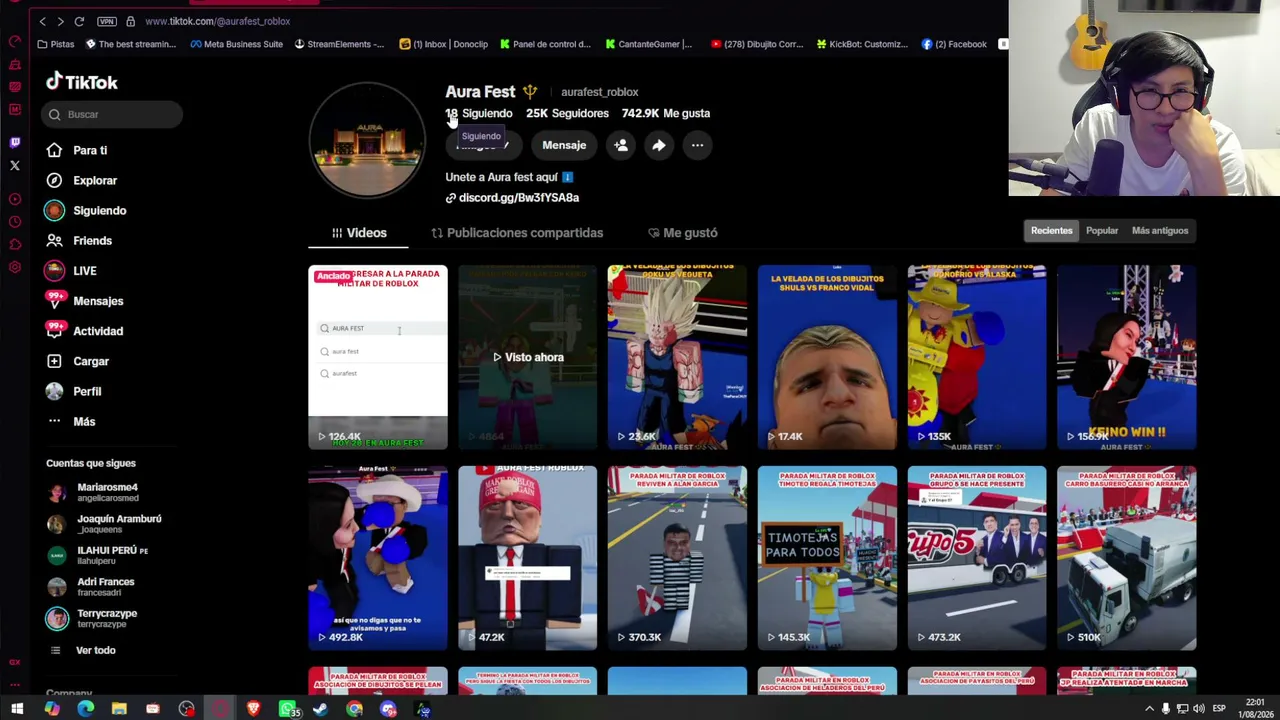Switch to the Me gustó tab
1280x720 pixels.
click(x=683, y=233)
